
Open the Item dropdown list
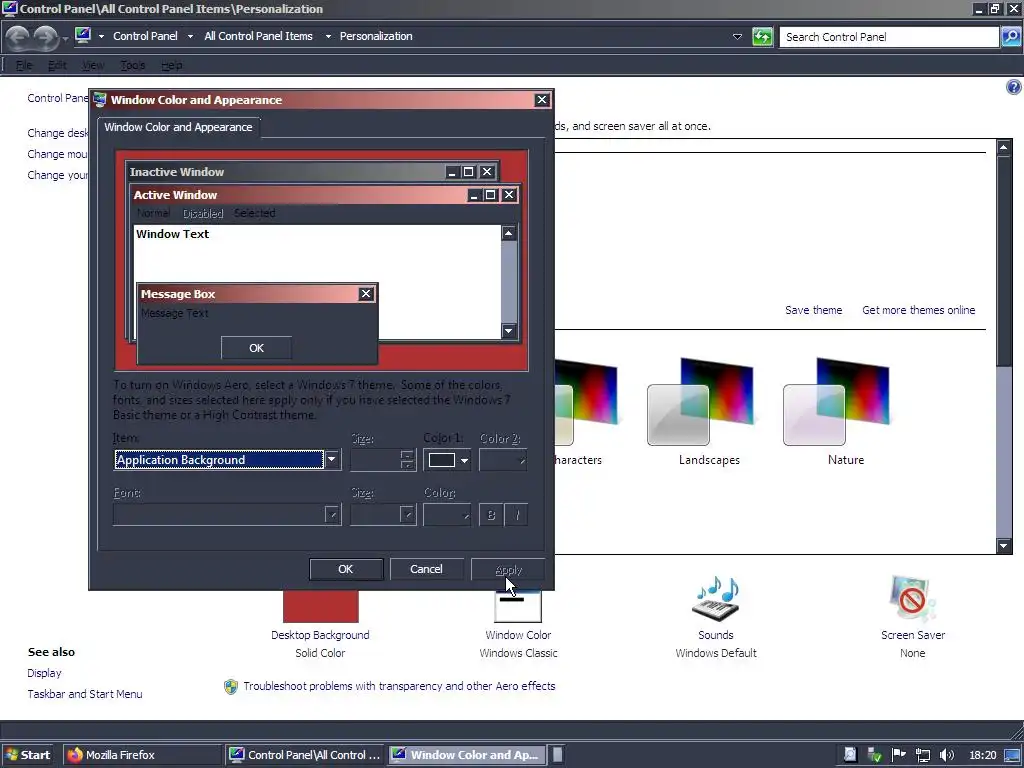tap(332, 460)
